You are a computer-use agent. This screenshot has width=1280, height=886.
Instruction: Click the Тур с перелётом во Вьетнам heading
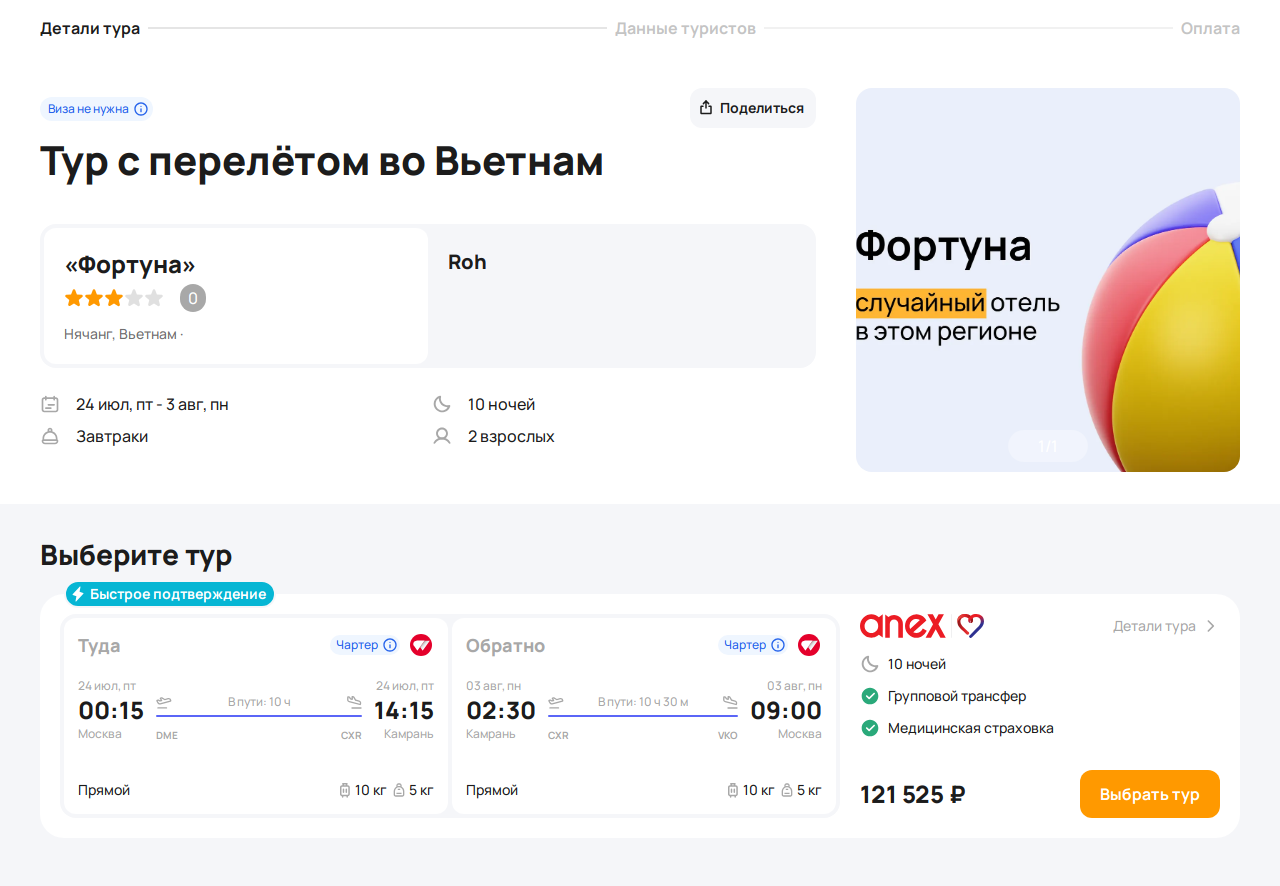(322, 161)
